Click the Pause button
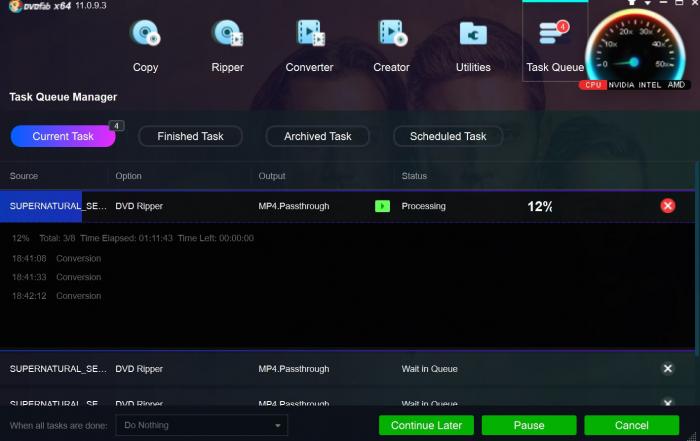 (529, 425)
